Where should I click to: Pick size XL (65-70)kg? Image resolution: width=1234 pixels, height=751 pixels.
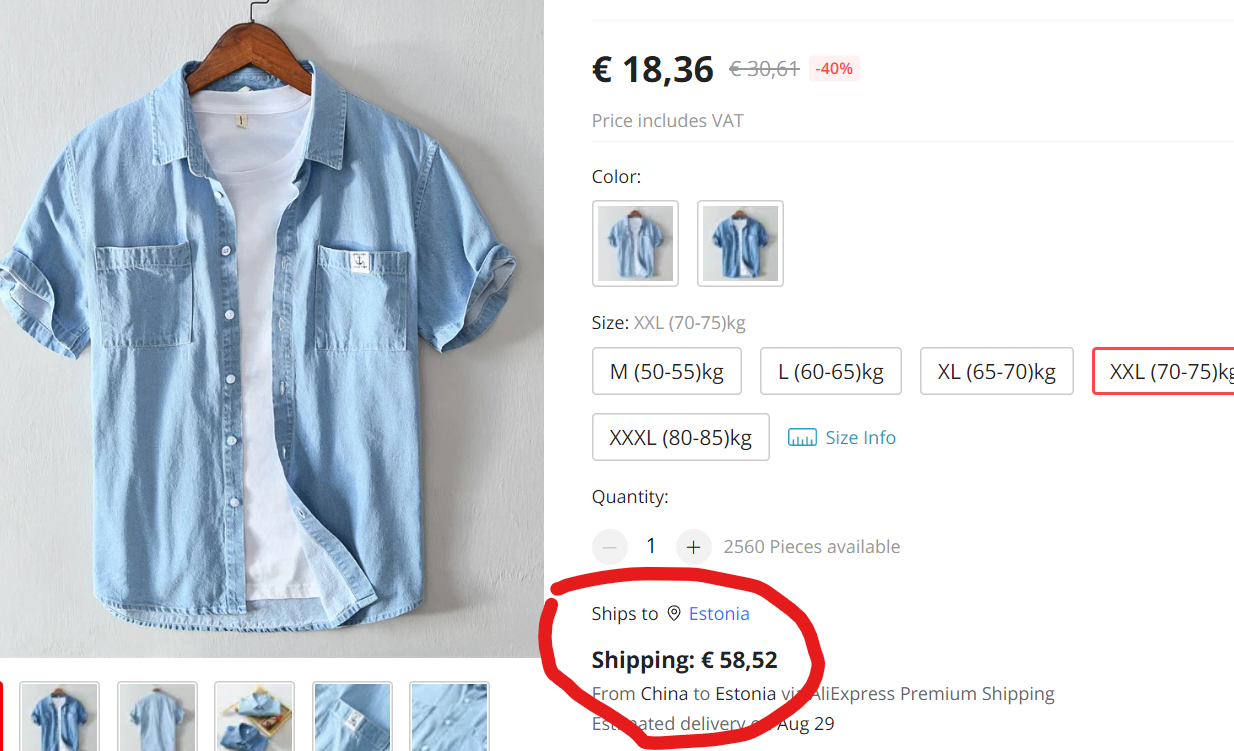click(996, 372)
